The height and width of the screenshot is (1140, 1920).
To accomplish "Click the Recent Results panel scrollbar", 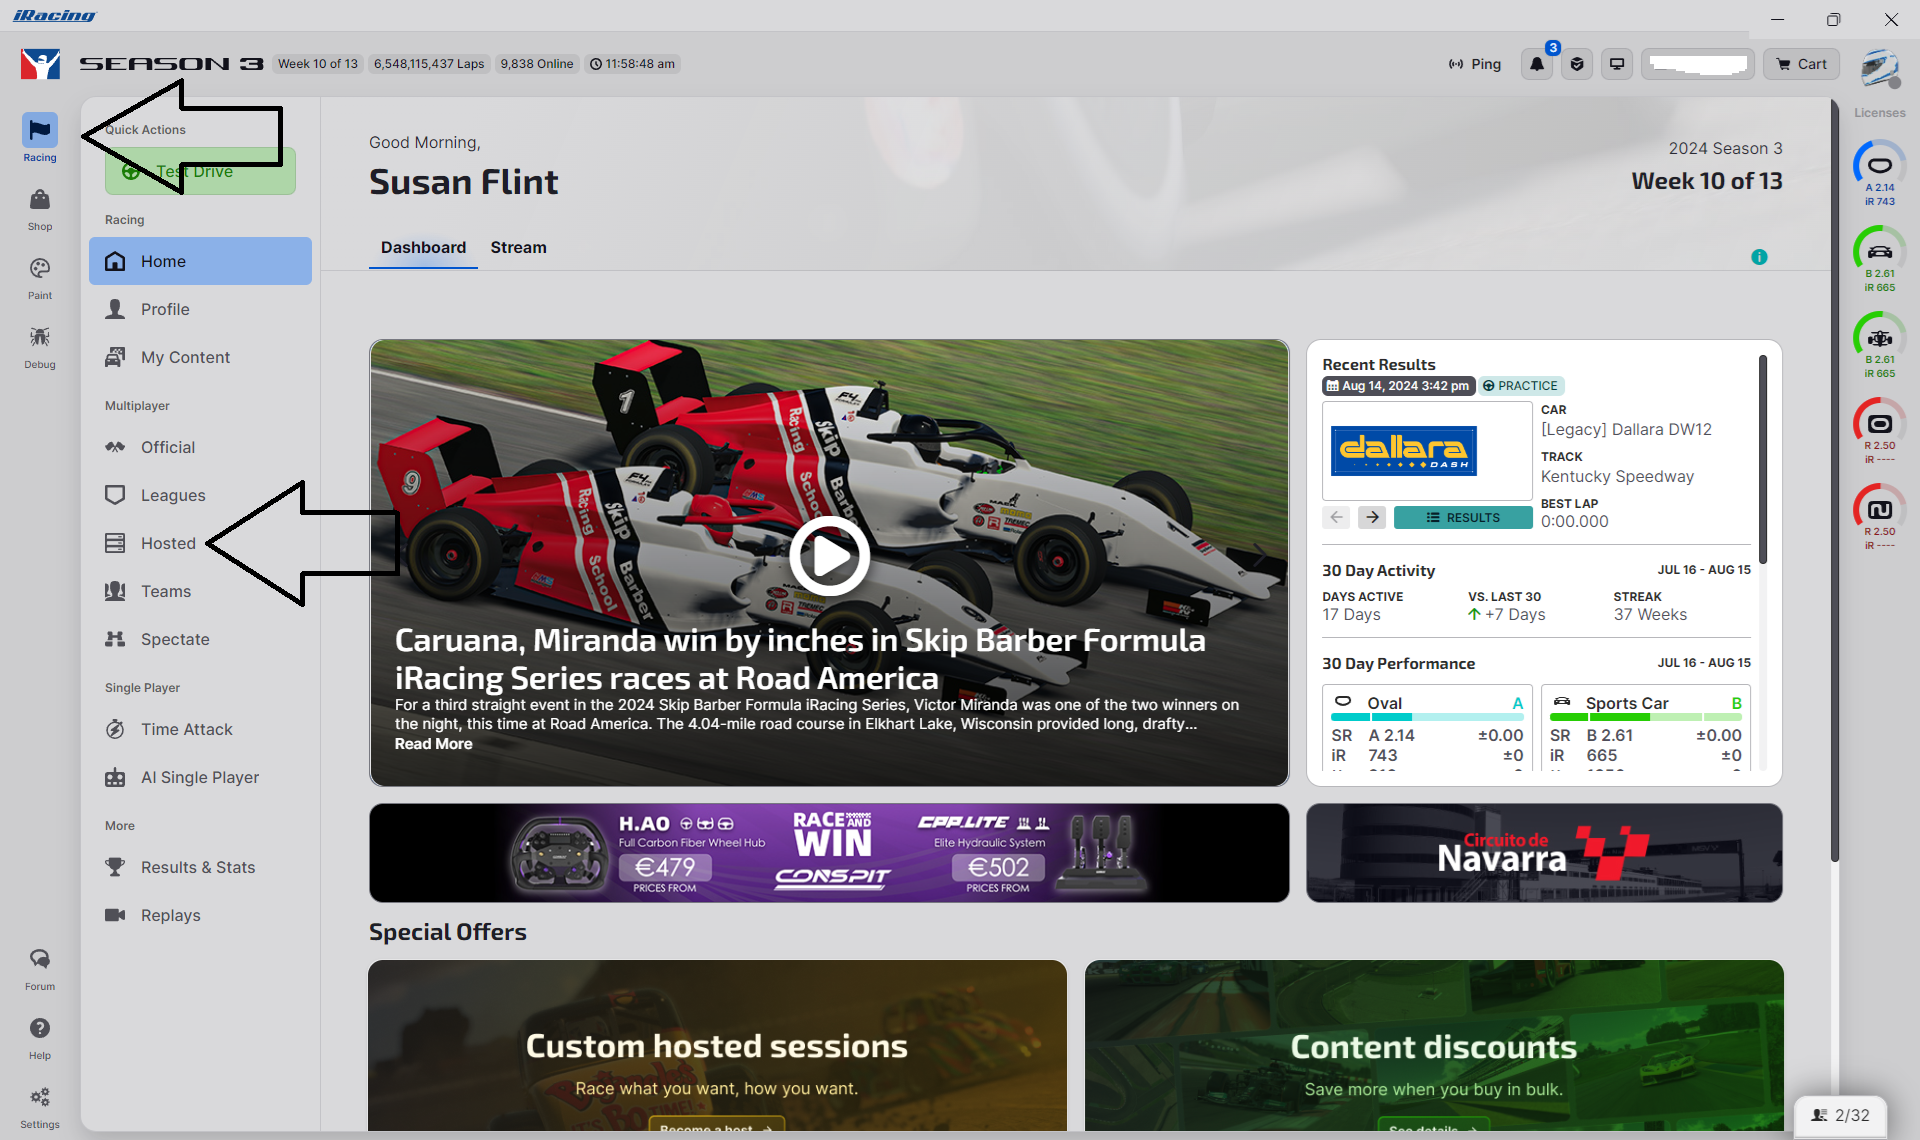I will [x=1762, y=460].
